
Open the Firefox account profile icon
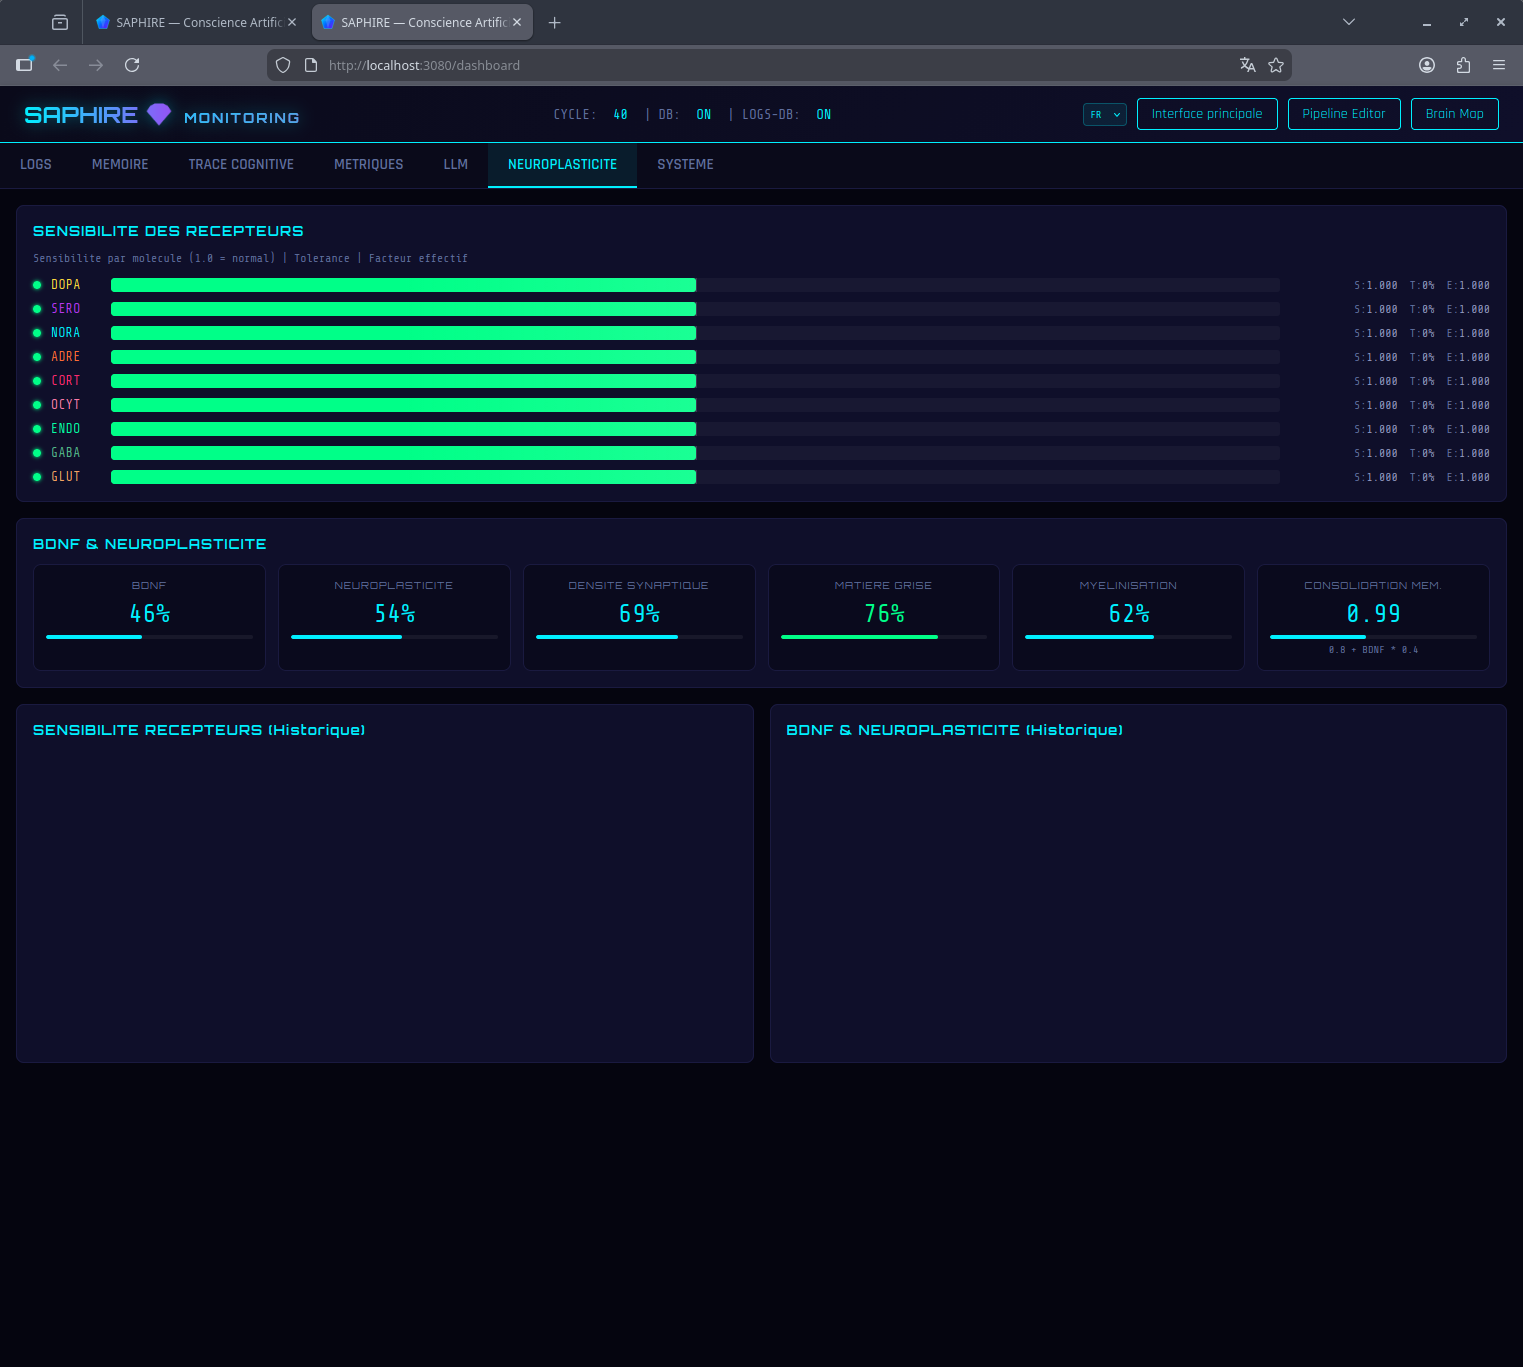point(1427,65)
